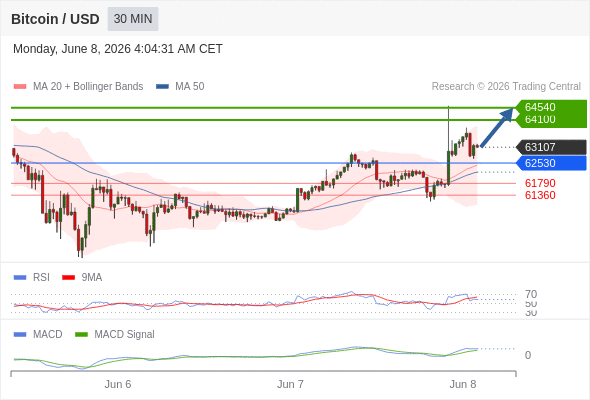
Task: Click the 9MA legend label
Action: (x=92, y=277)
